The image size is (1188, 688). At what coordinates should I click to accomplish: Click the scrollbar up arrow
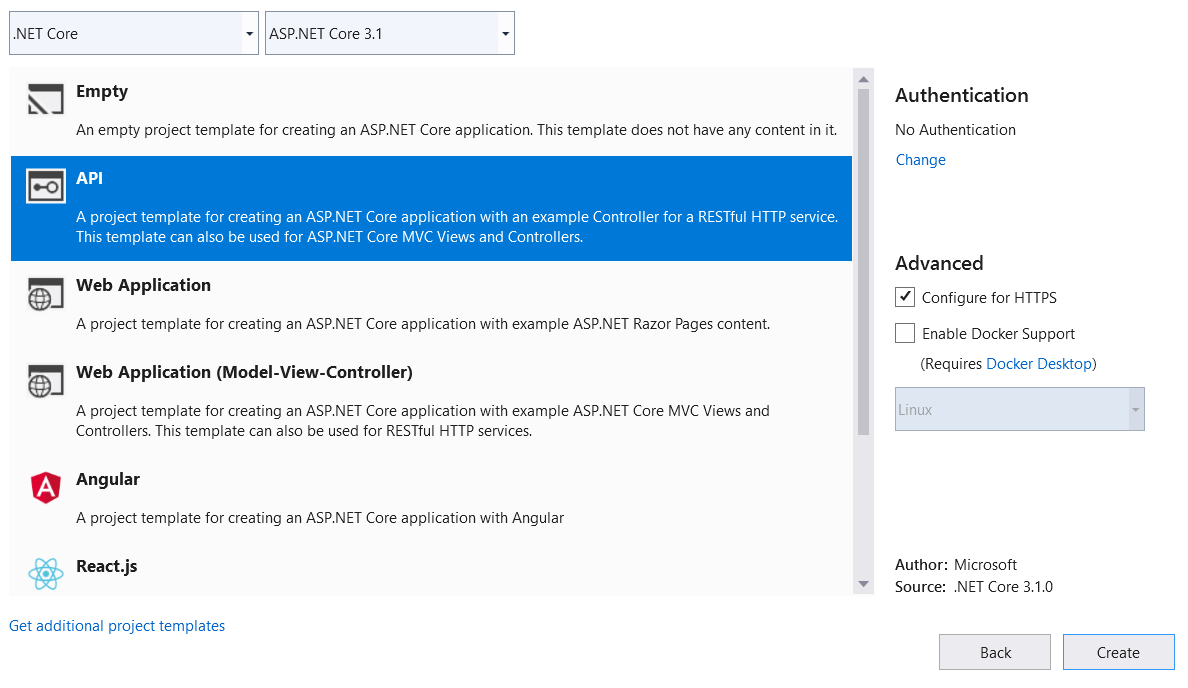pos(863,77)
